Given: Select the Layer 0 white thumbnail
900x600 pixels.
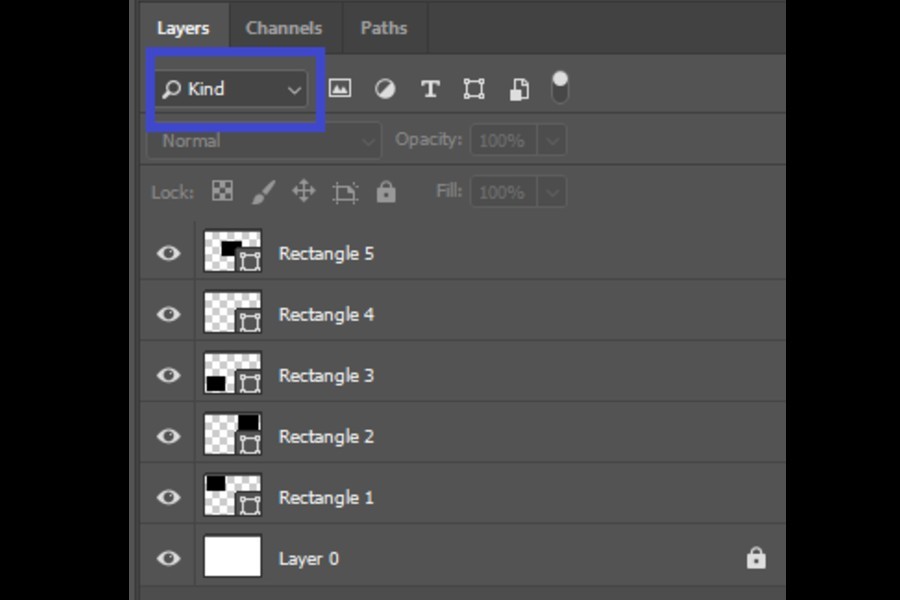Looking at the screenshot, I should click(232, 556).
